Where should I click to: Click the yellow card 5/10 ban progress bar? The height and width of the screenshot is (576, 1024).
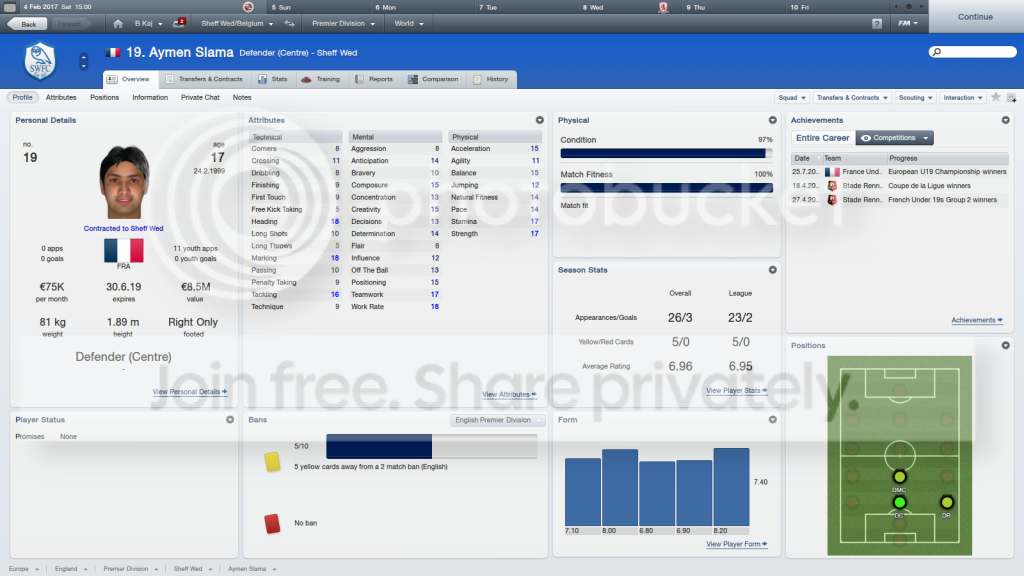coord(432,447)
